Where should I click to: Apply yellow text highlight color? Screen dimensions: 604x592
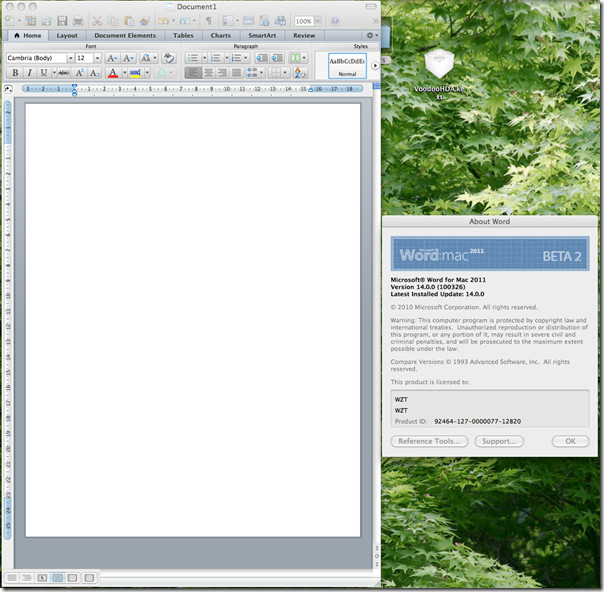pos(135,72)
